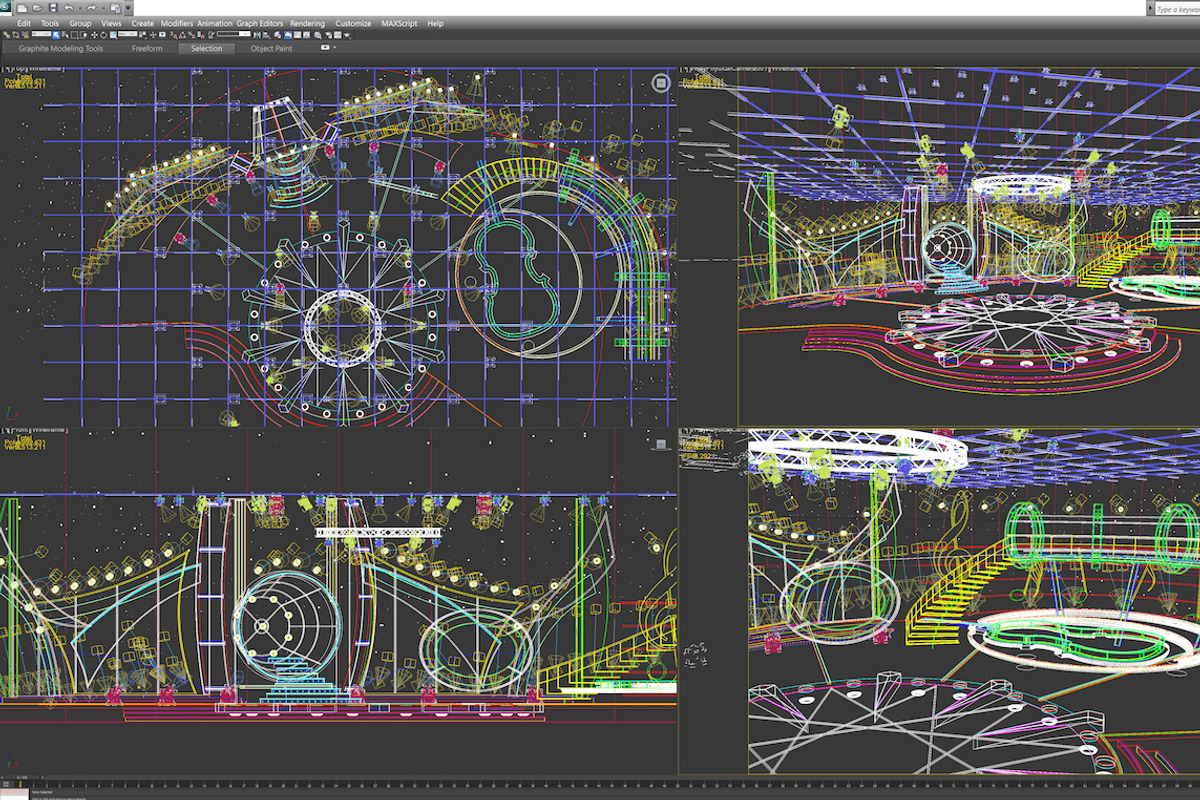The width and height of the screenshot is (1200, 800).
Task: Click arrow button left of keyword search
Action: 1150,8
